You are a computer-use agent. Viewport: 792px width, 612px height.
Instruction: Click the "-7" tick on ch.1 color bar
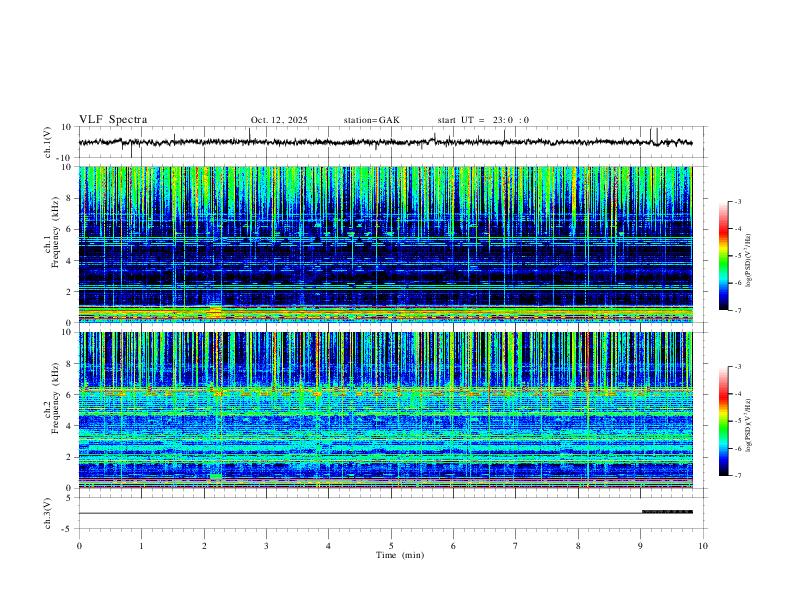coord(738,310)
